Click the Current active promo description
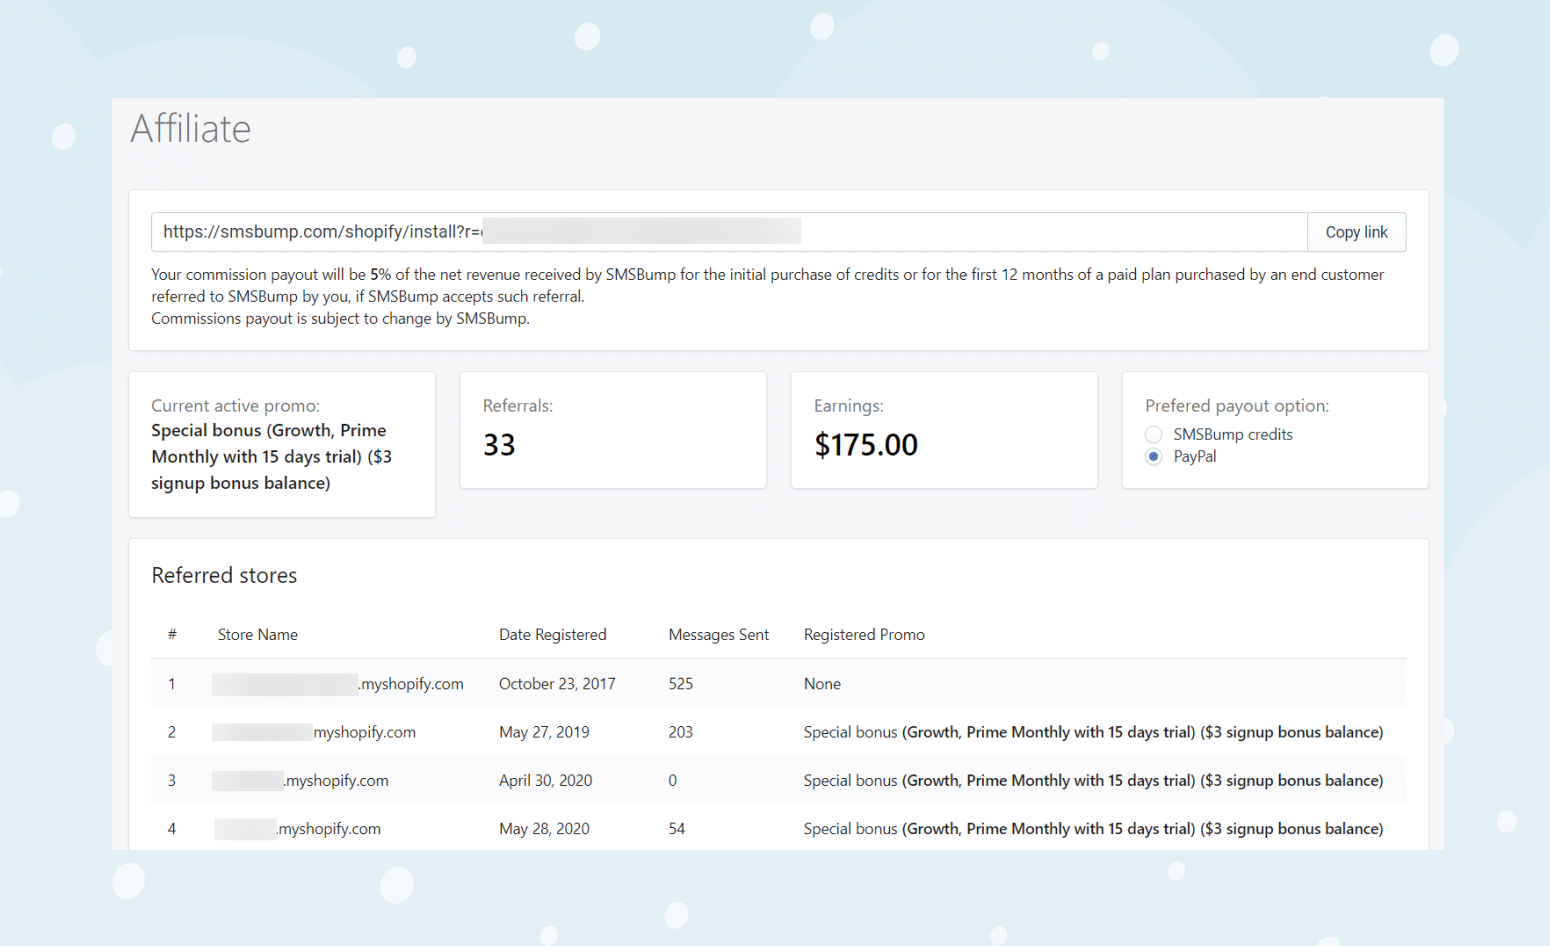The width and height of the screenshot is (1550, 946). coord(271,456)
